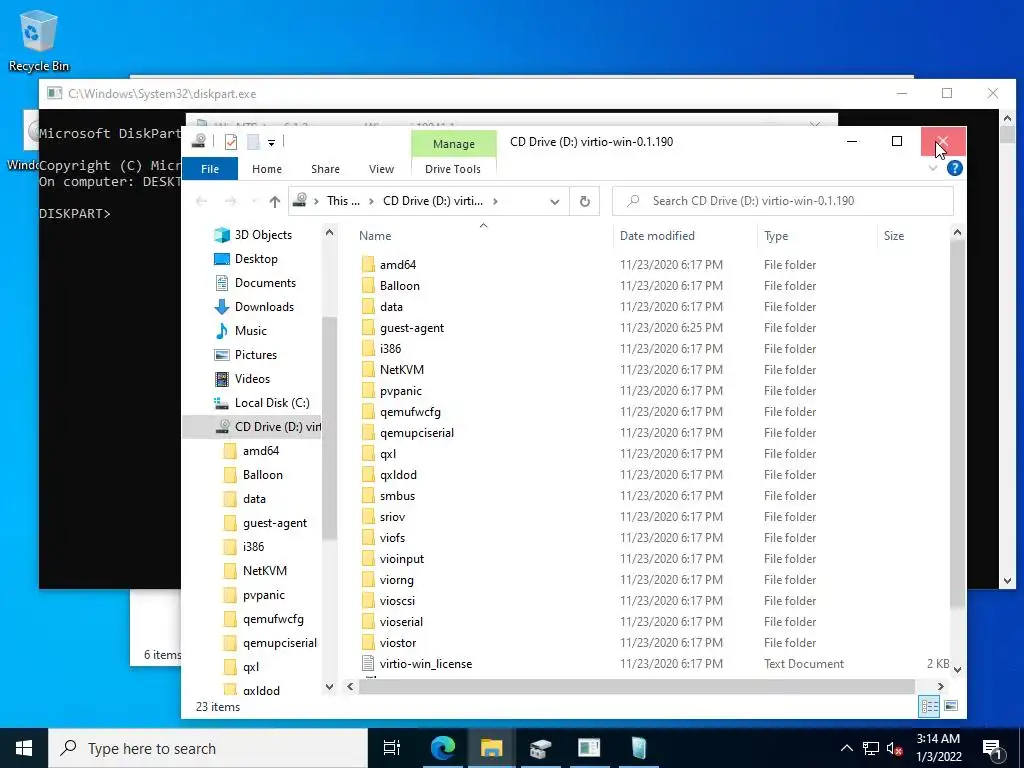The width and height of the screenshot is (1024, 768).
Task: Open Task View on the taskbar
Action: coord(392,748)
